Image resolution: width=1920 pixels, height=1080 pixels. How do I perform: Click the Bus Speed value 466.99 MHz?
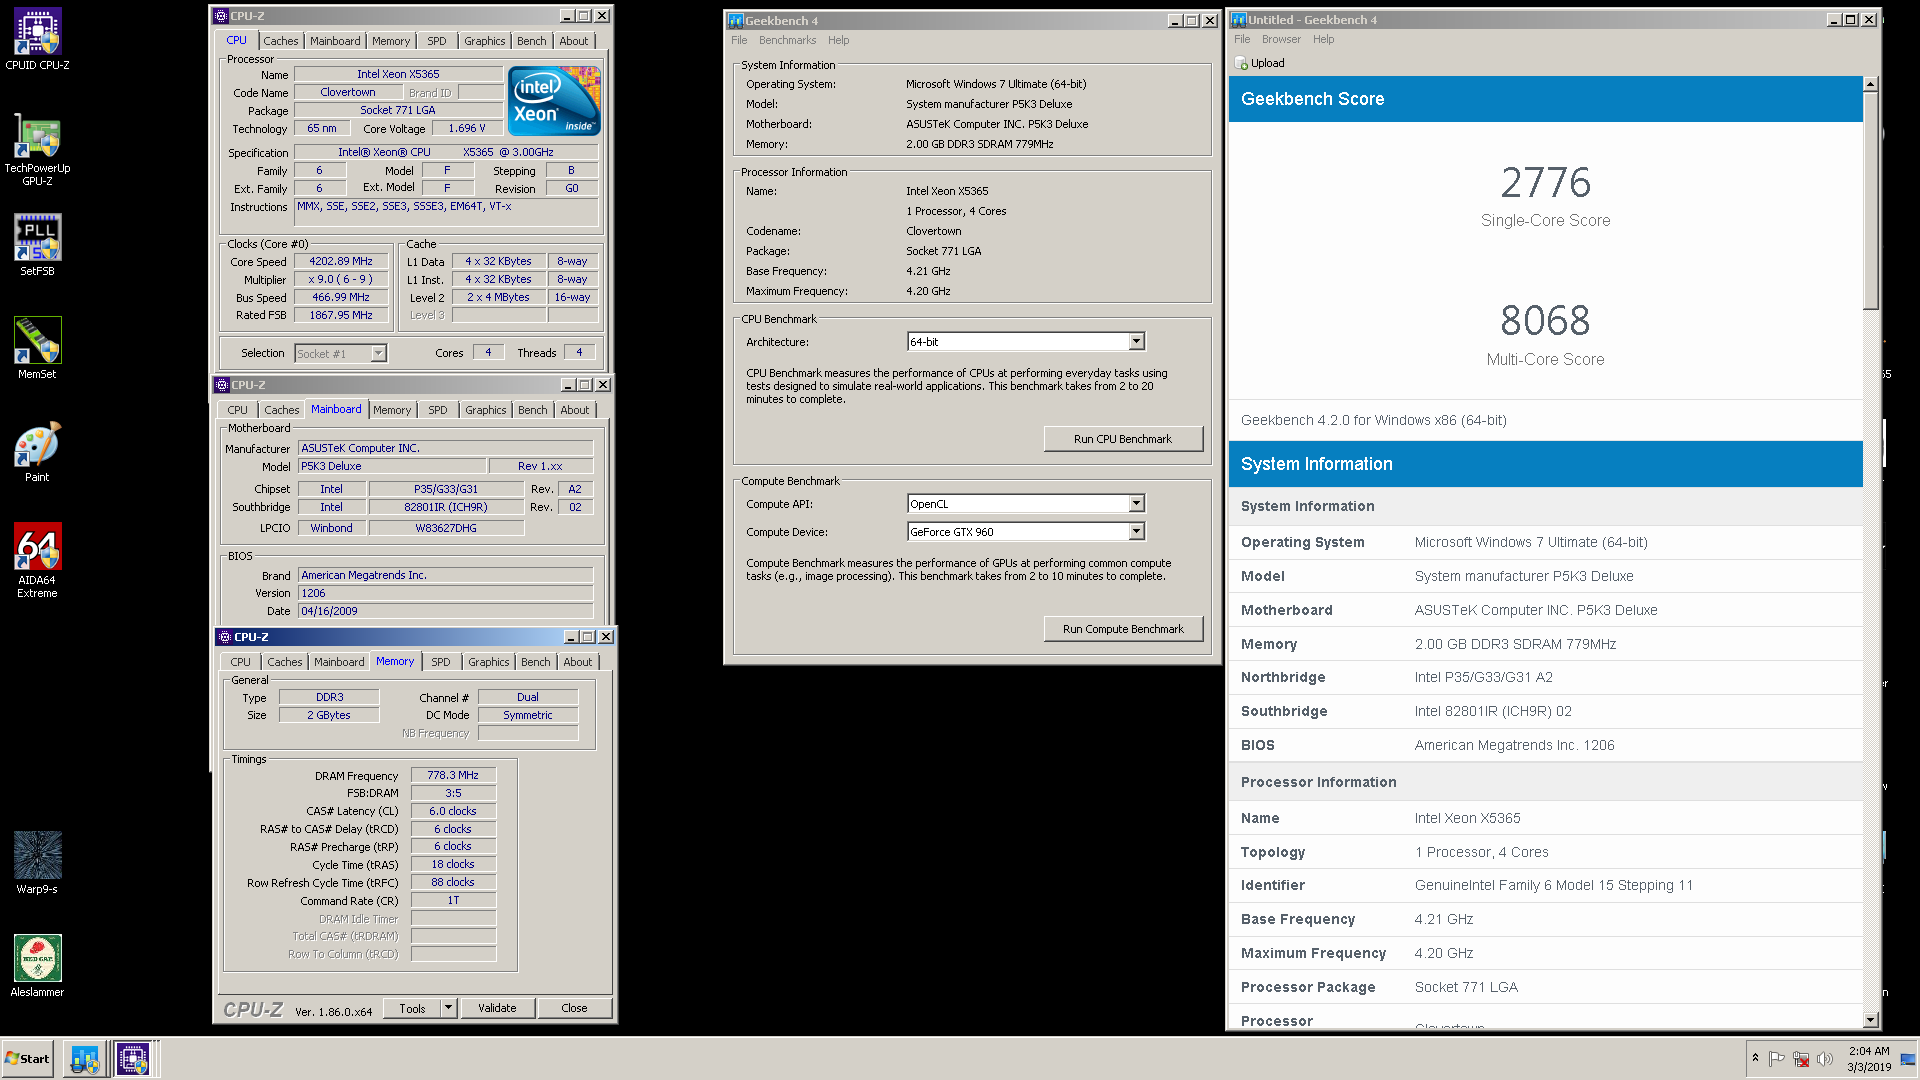[x=340, y=297]
